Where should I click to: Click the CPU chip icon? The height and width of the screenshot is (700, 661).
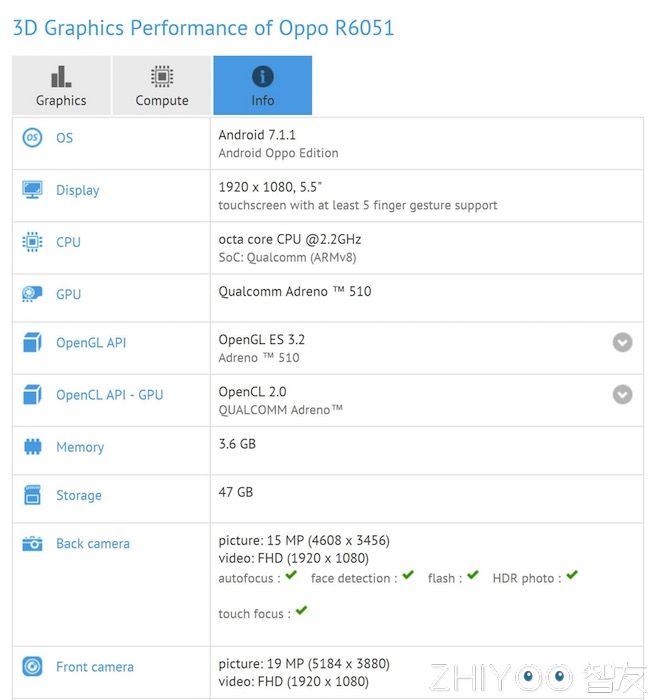(x=33, y=242)
